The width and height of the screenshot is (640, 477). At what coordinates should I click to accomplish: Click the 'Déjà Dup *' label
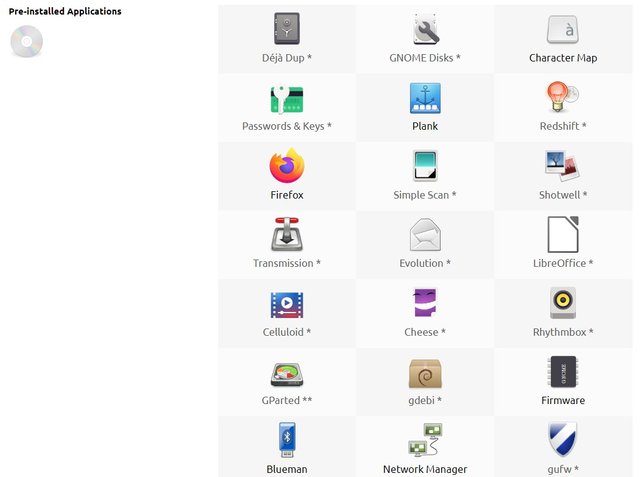[x=287, y=58]
